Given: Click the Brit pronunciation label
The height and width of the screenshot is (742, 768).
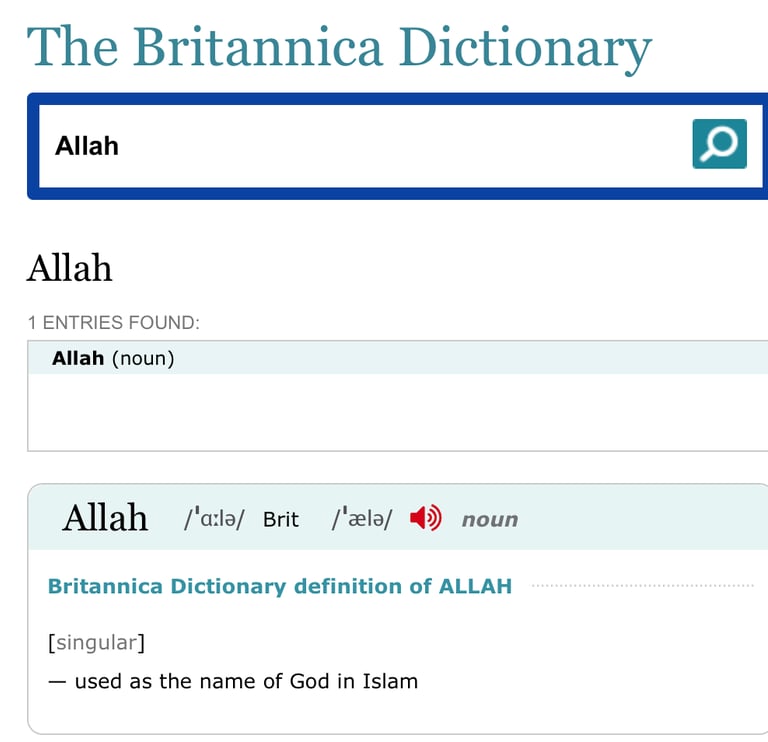Looking at the screenshot, I should coord(281,520).
